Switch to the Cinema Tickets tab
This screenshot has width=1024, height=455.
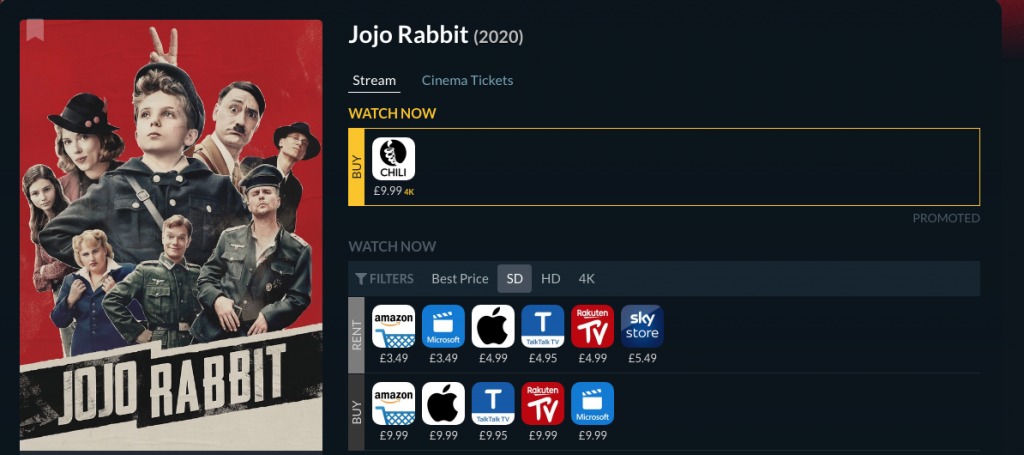[467, 80]
